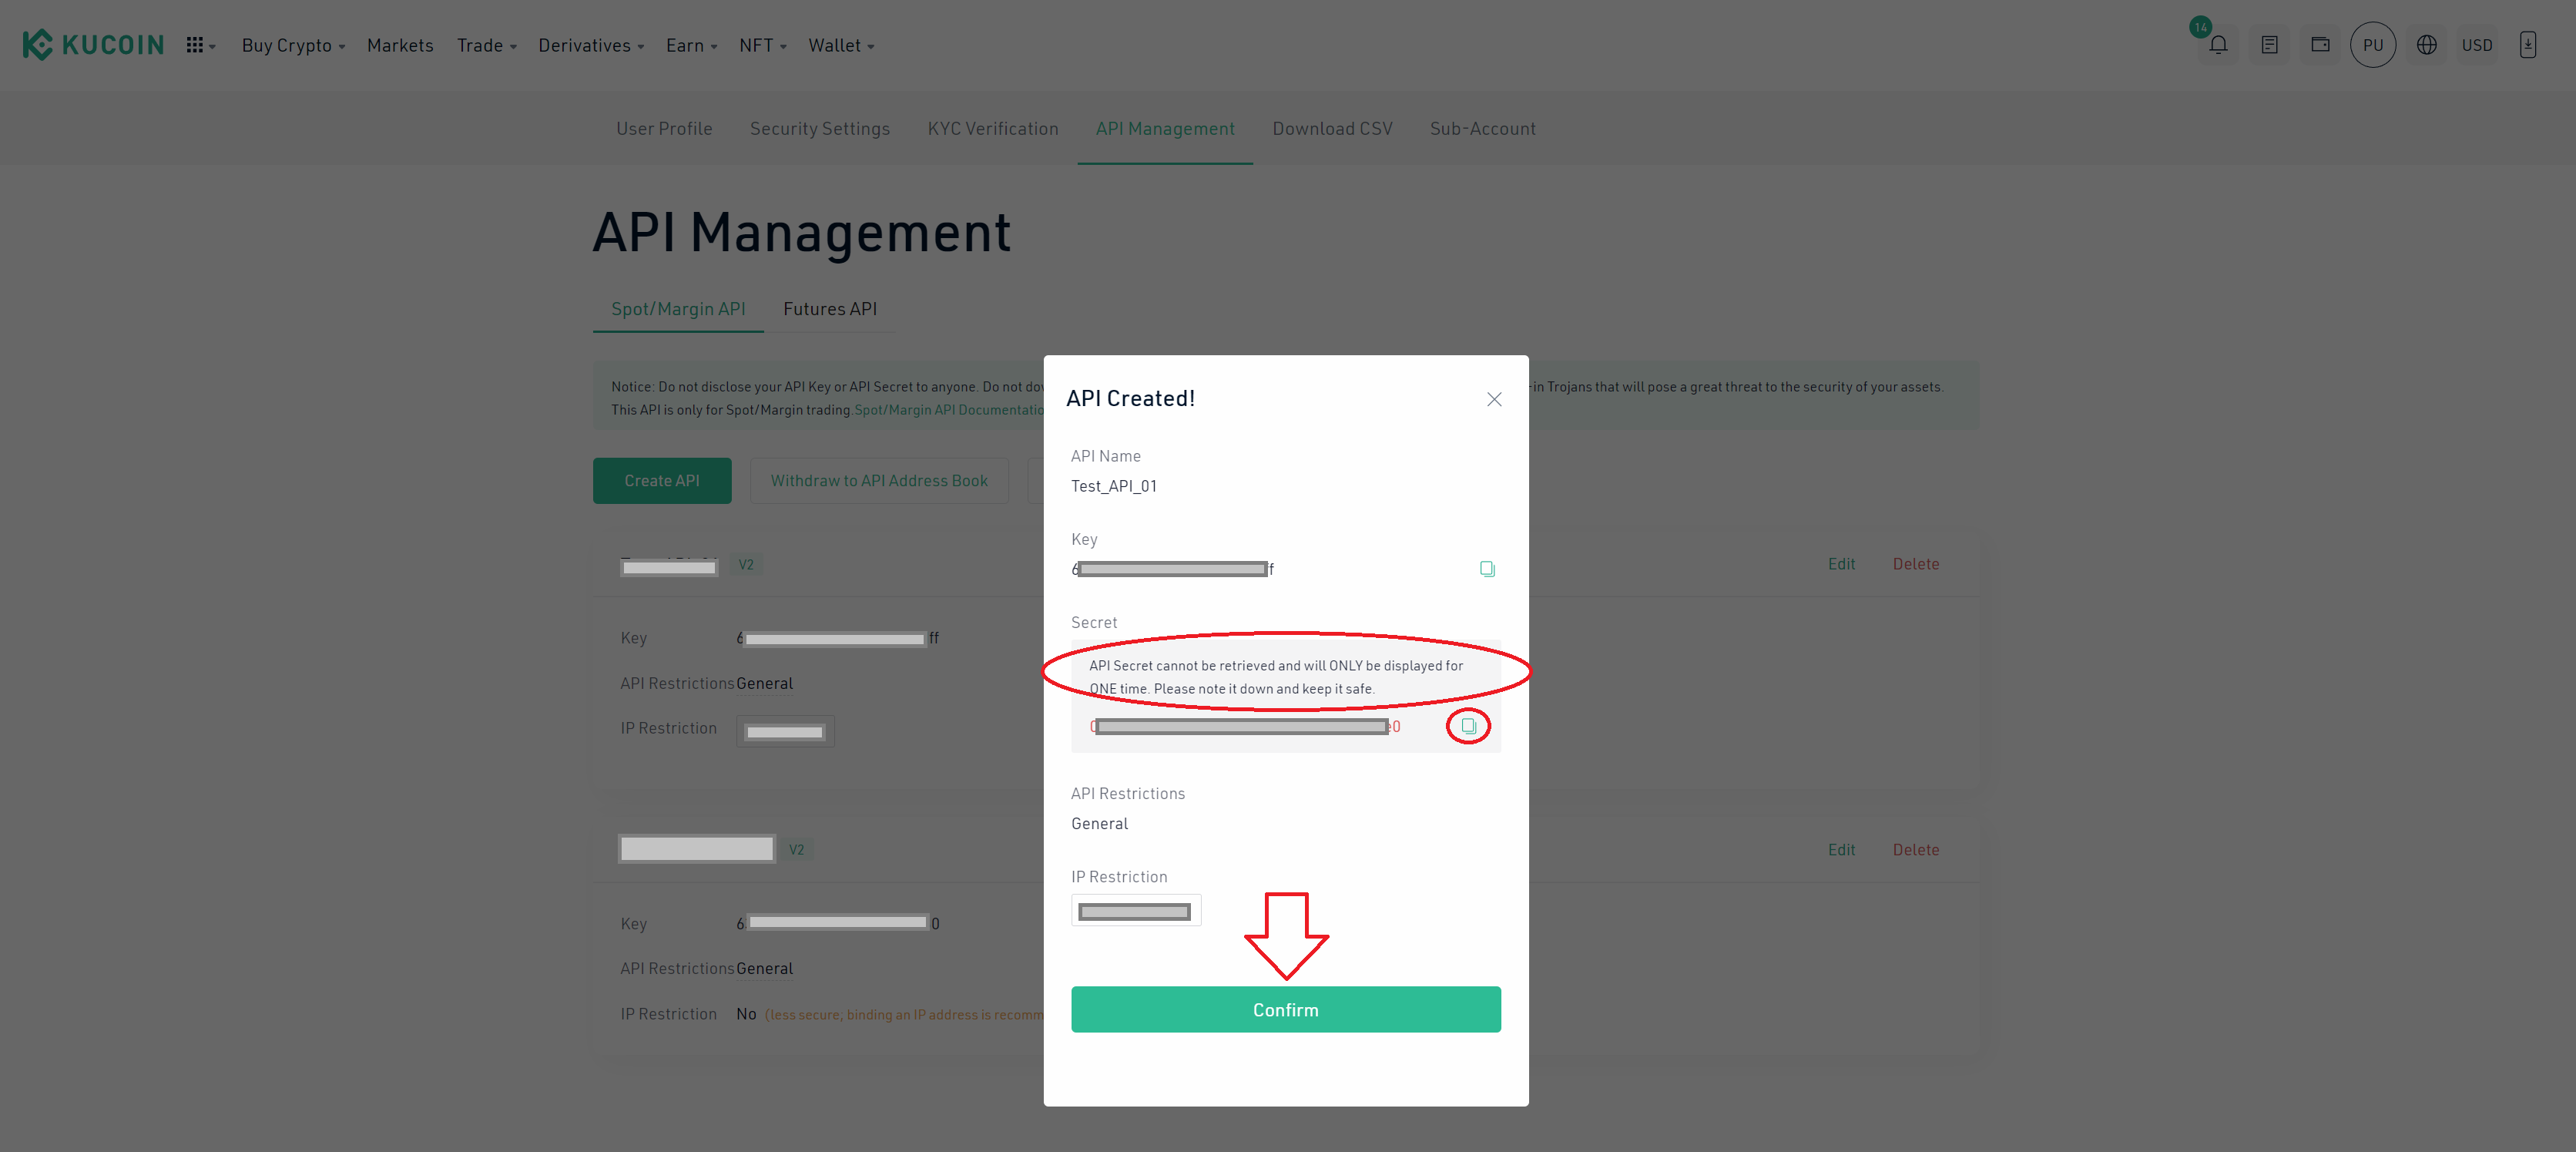Expand the Earn dropdown menu
Screen dimensions: 2576x1152
click(x=692, y=45)
